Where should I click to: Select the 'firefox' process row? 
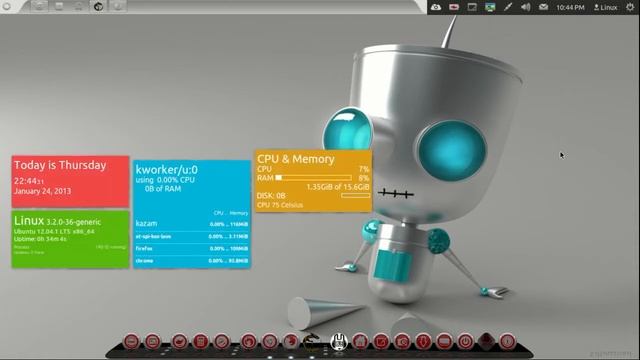192,248
